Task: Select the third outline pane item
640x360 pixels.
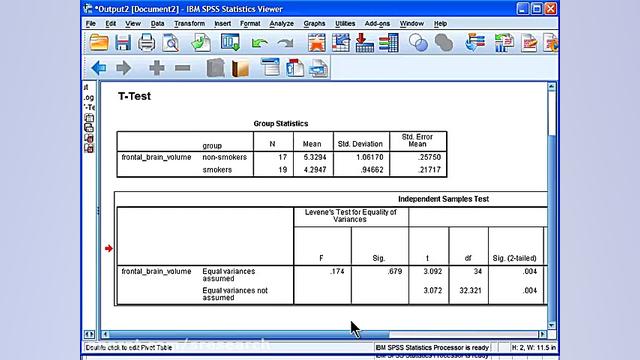Action: [89, 138]
